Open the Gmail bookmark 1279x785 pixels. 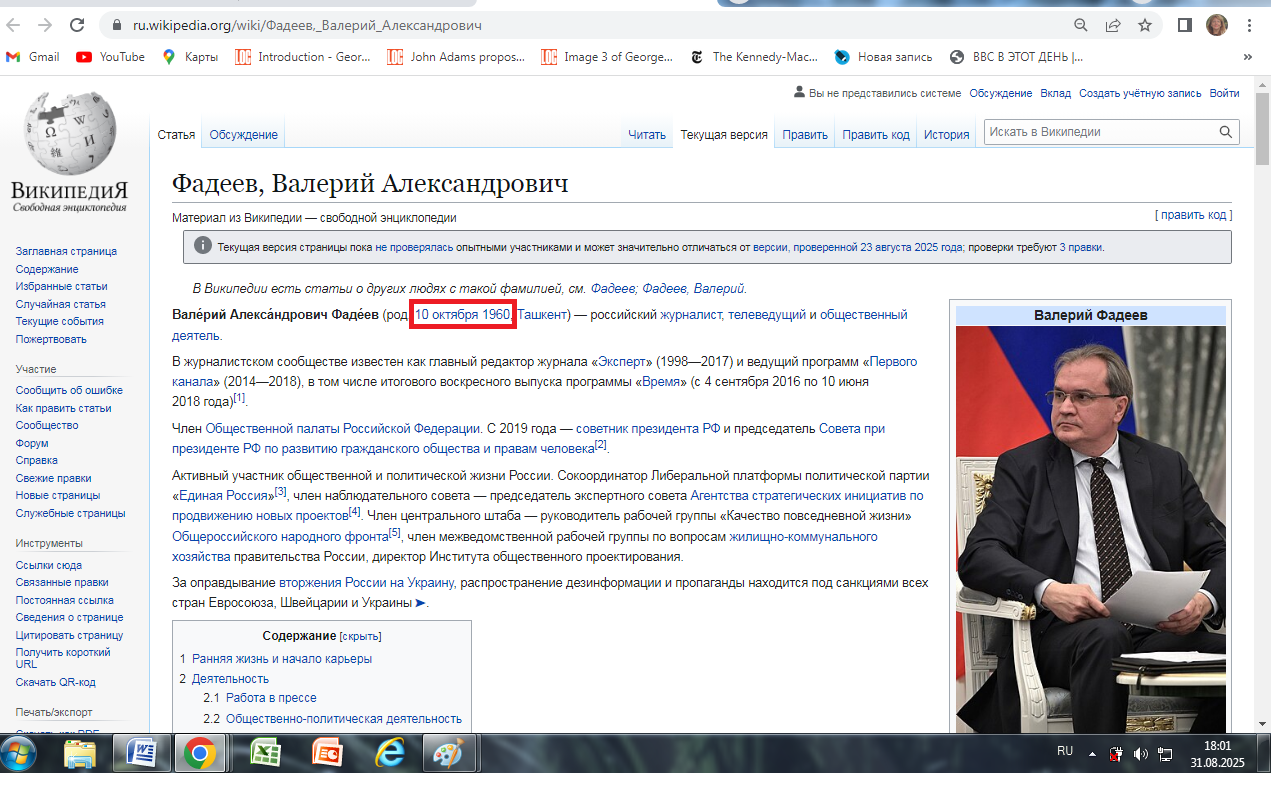pos(33,57)
